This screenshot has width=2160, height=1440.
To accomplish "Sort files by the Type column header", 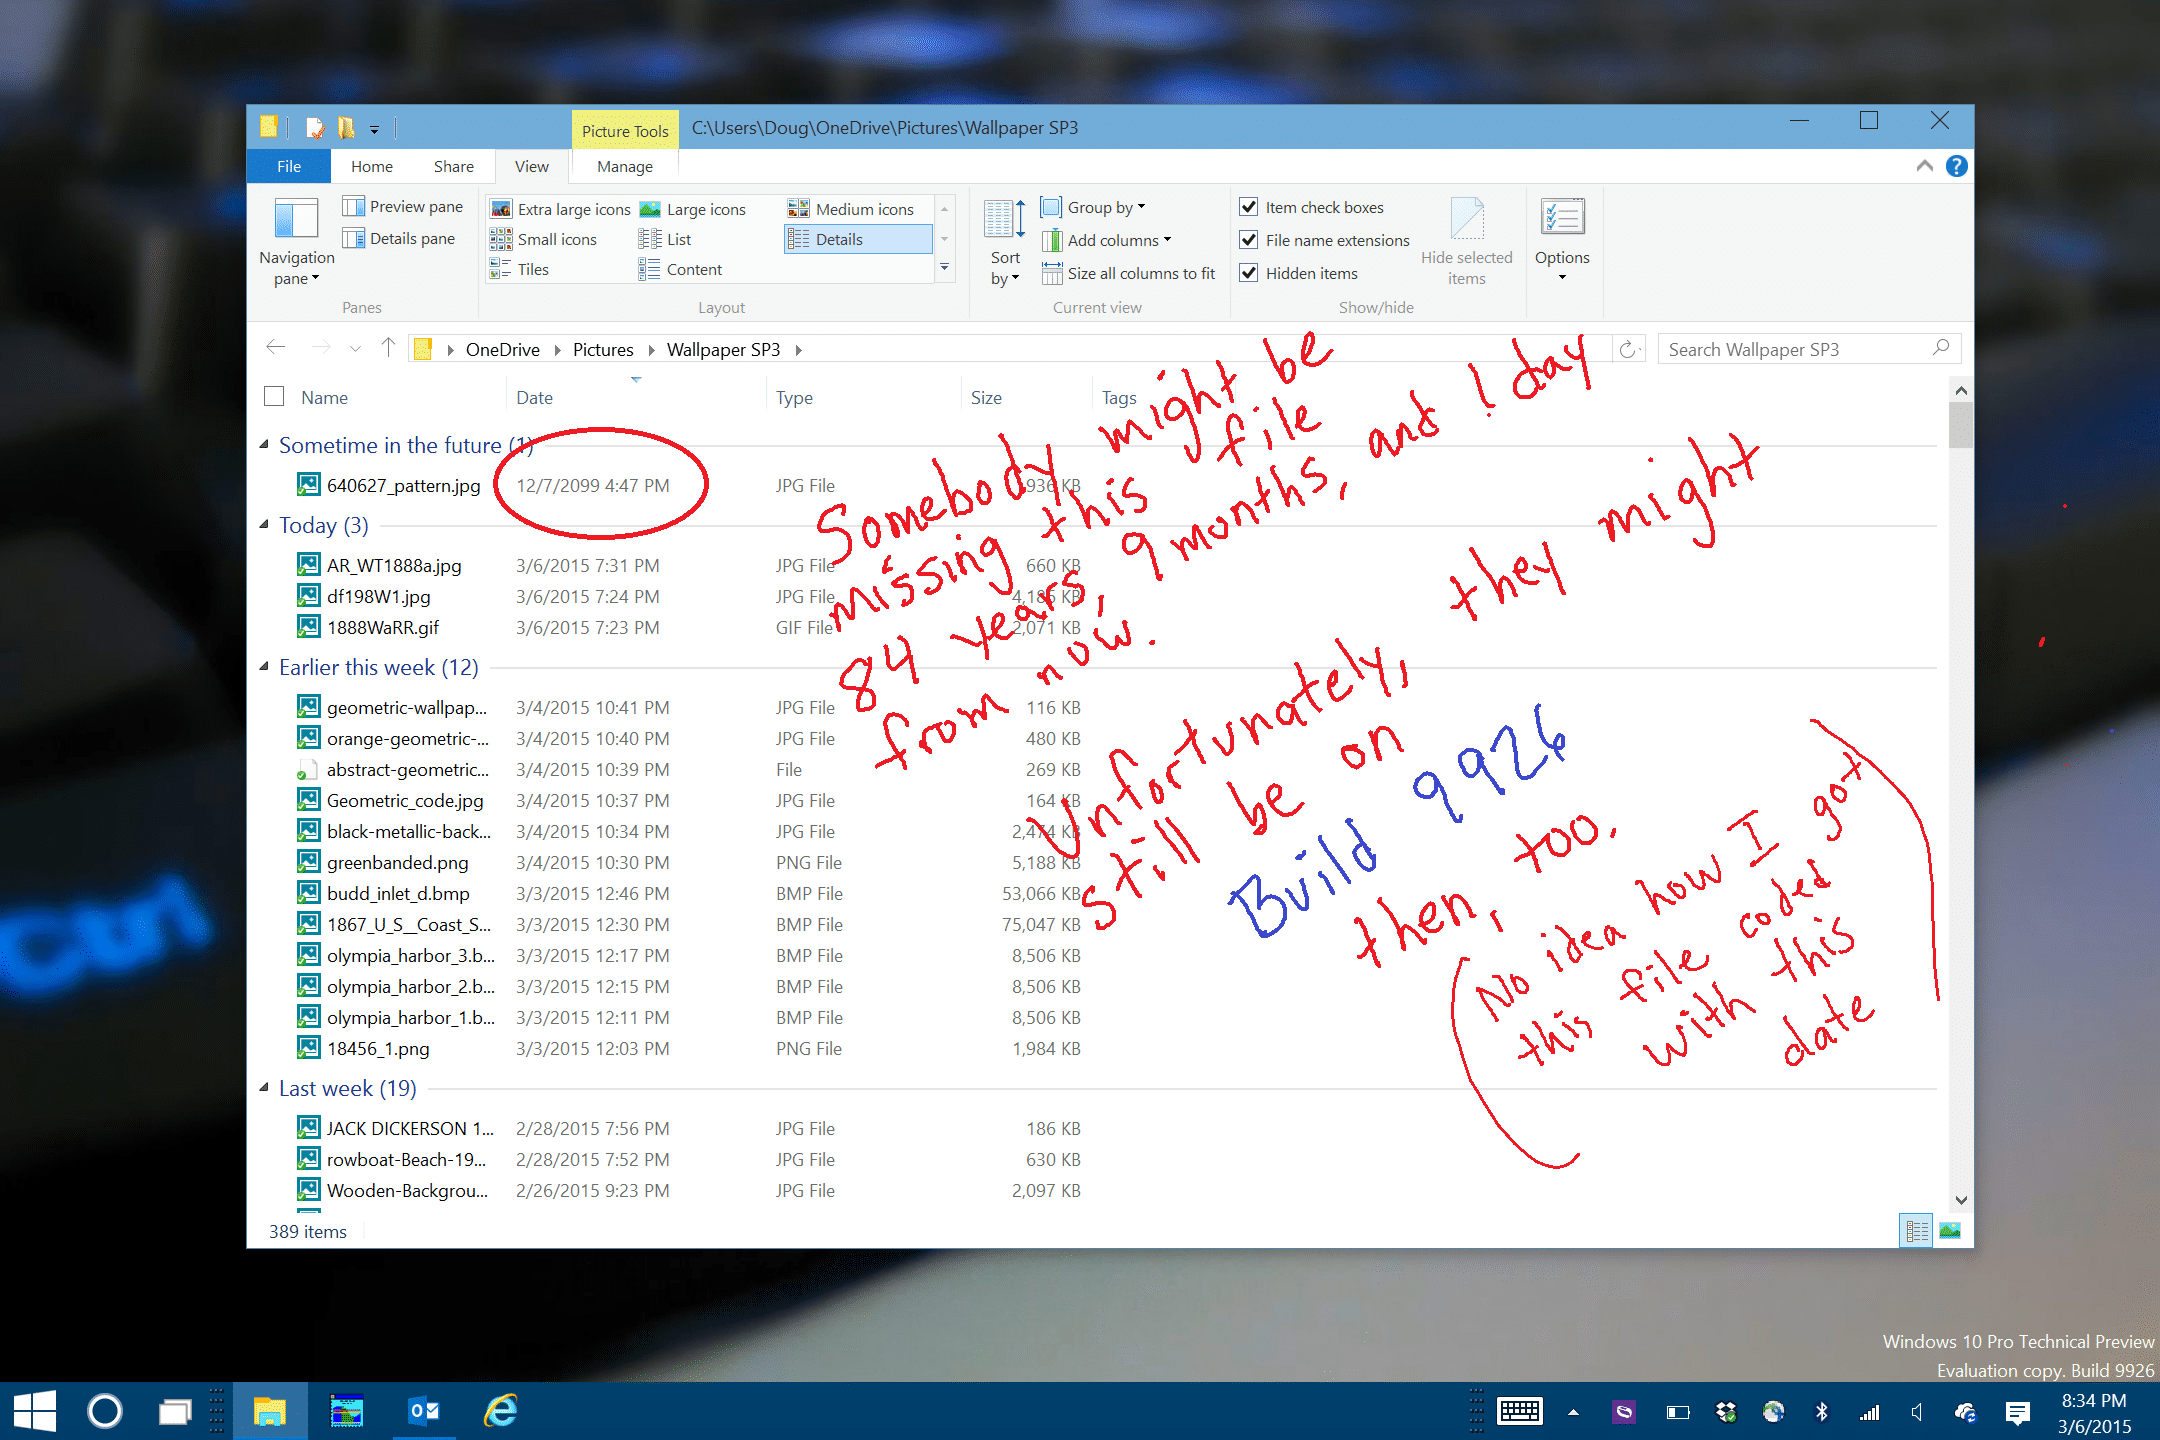I will [864, 397].
